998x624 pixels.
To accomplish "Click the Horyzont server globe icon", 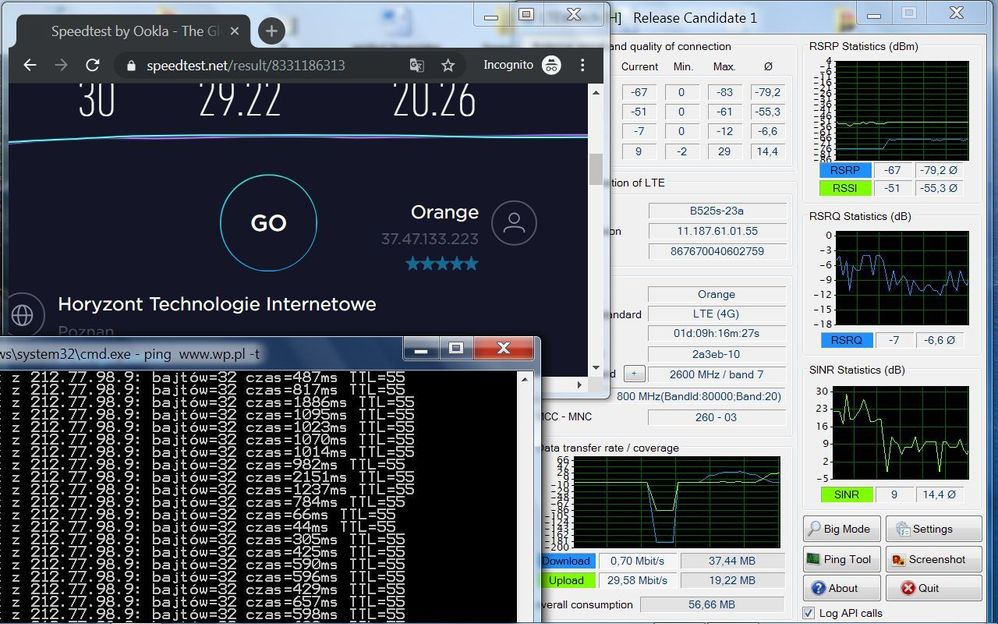I will 22,314.
